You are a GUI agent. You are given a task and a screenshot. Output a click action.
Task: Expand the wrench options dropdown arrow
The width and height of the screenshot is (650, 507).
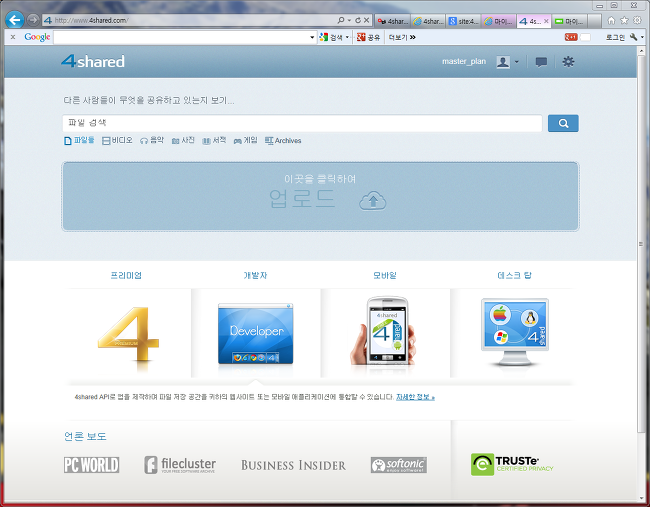point(642,37)
